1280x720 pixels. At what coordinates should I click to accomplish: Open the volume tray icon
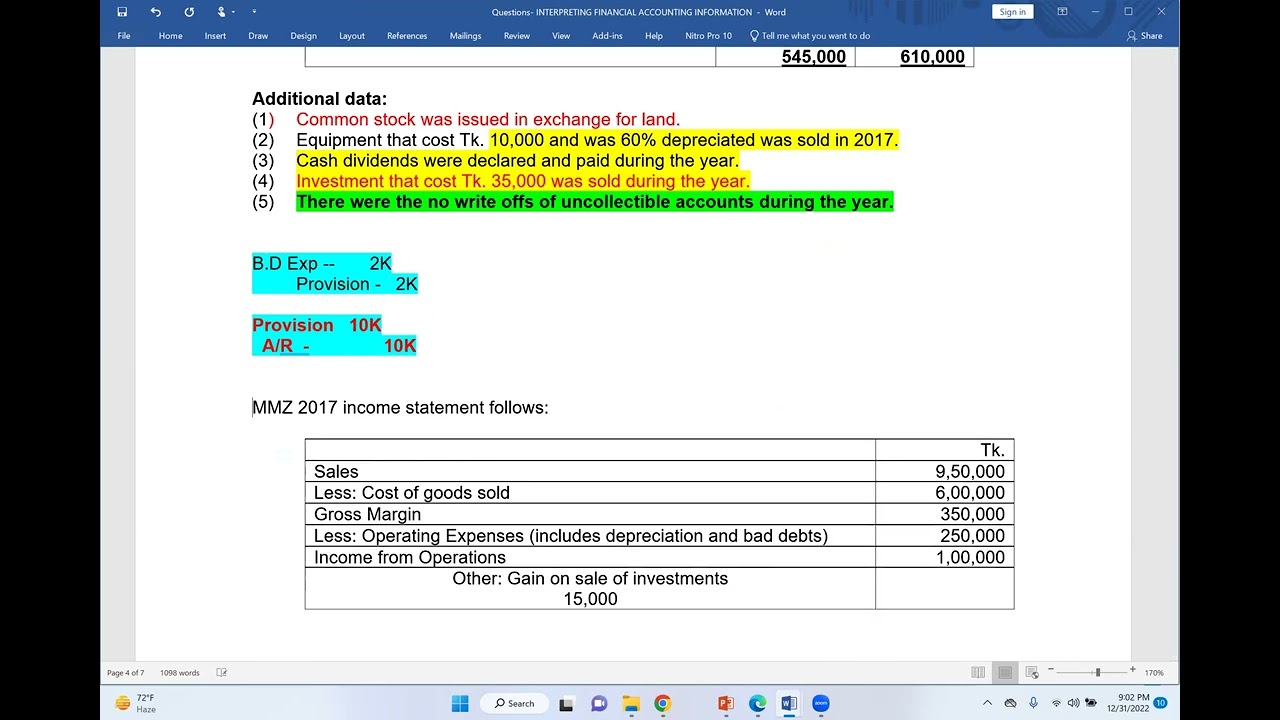1074,703
